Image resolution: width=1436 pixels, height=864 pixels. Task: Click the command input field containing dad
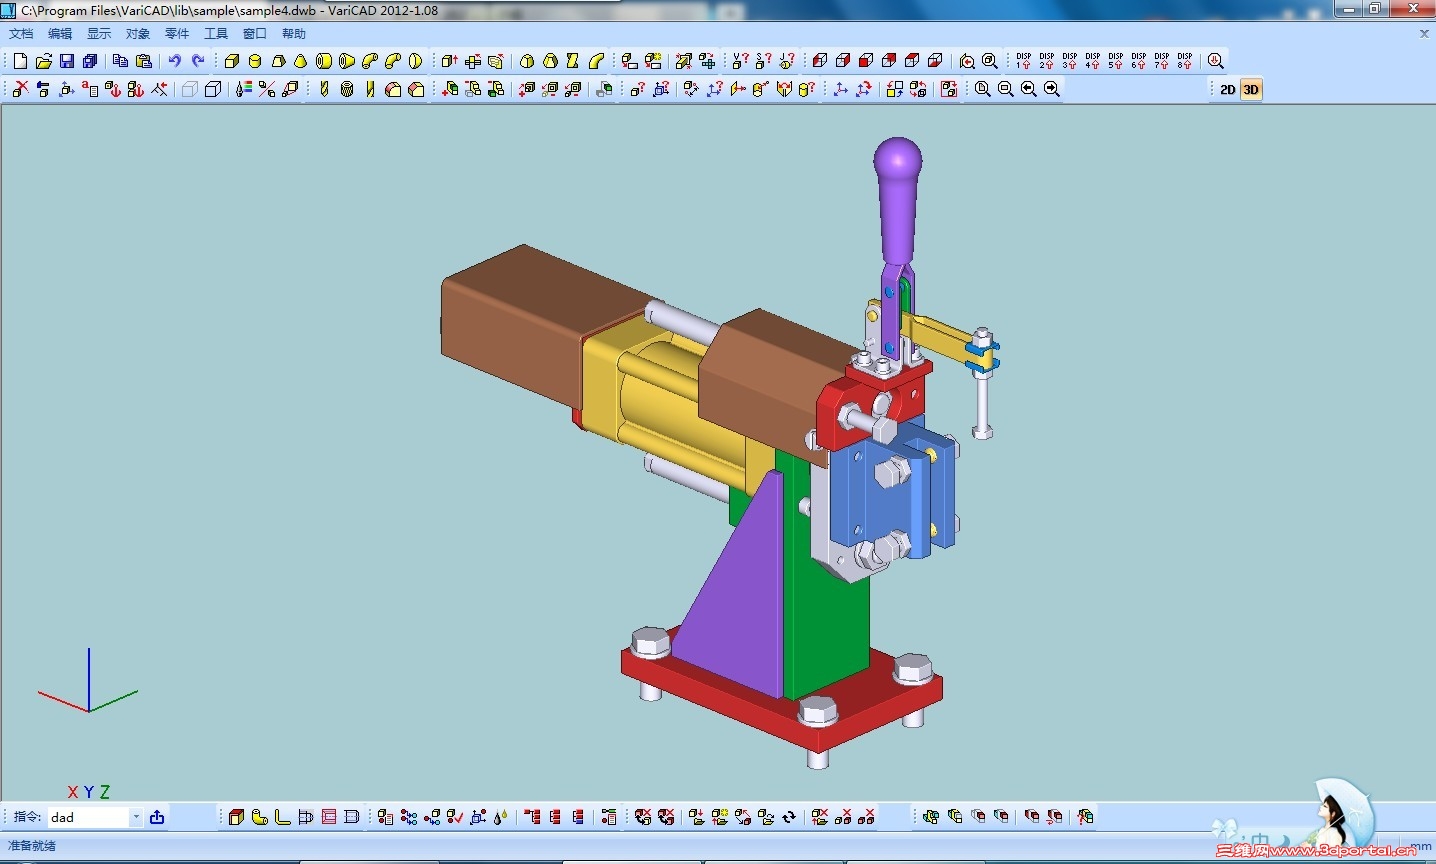click(89, 817)
